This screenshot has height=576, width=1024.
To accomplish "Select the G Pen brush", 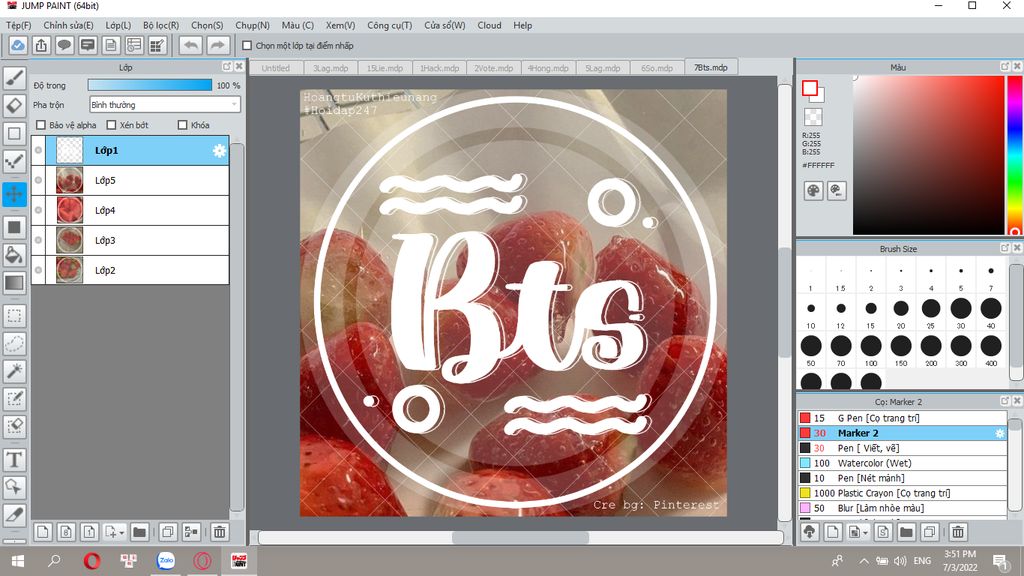I will [x=902, y=418].
